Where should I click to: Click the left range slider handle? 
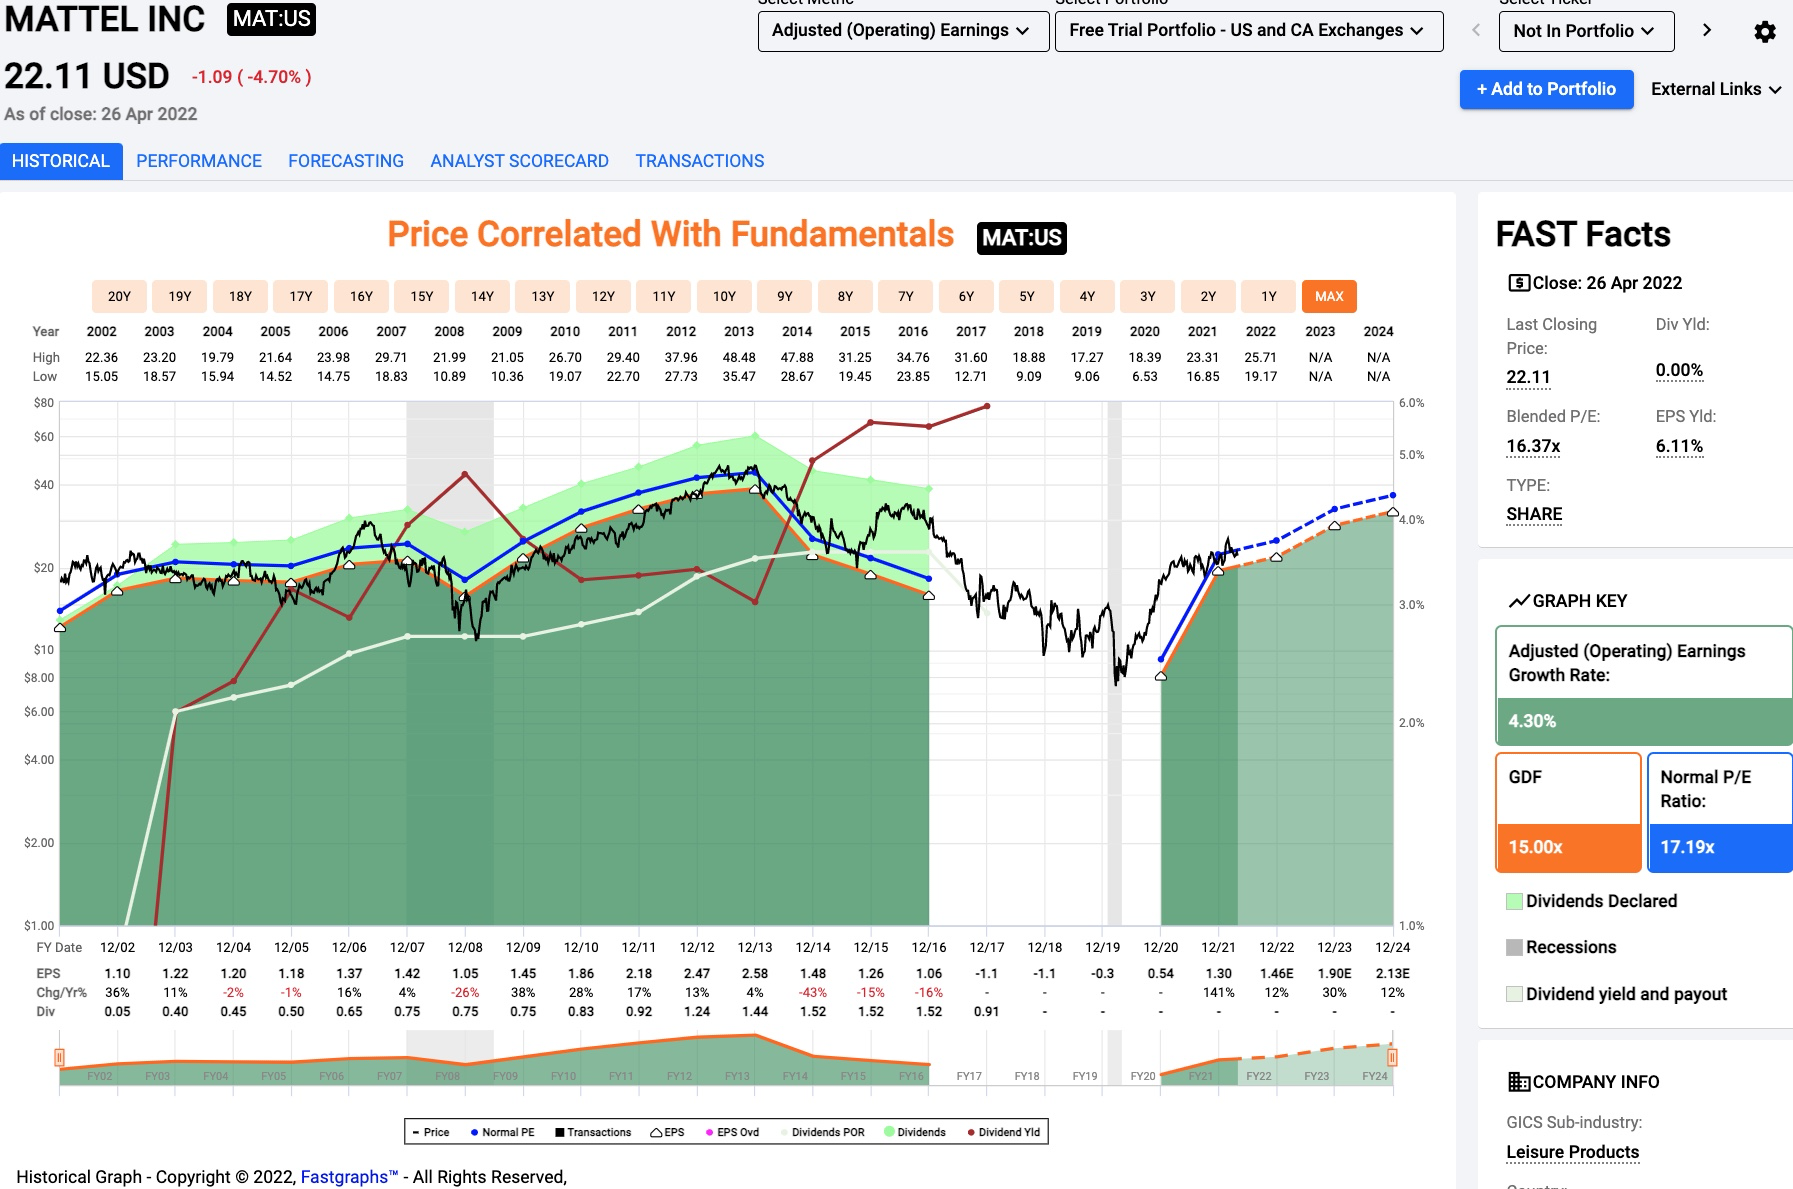[60, 1057]
